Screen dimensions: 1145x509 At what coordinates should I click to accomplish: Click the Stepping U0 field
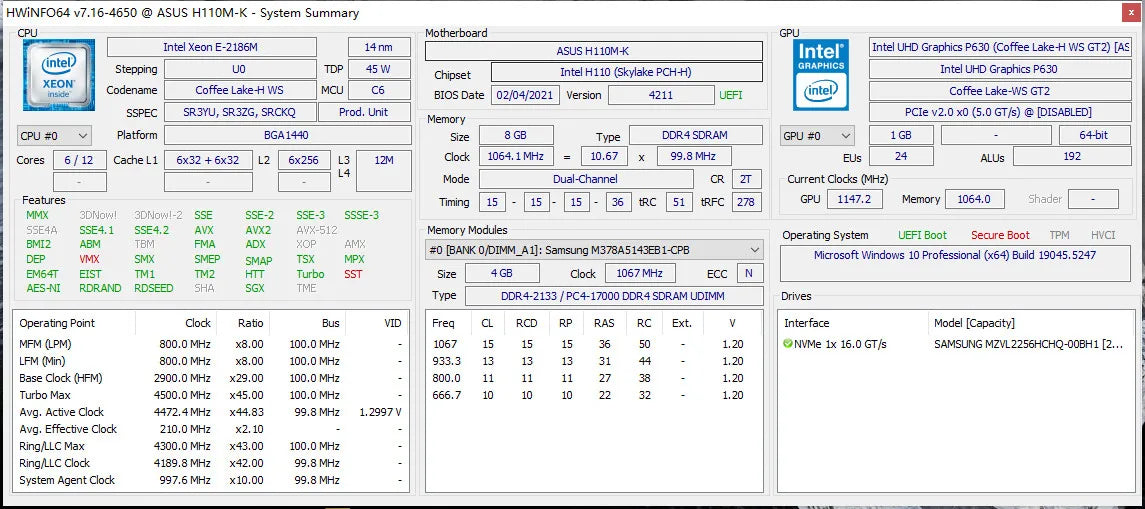(x=240, y=69)
